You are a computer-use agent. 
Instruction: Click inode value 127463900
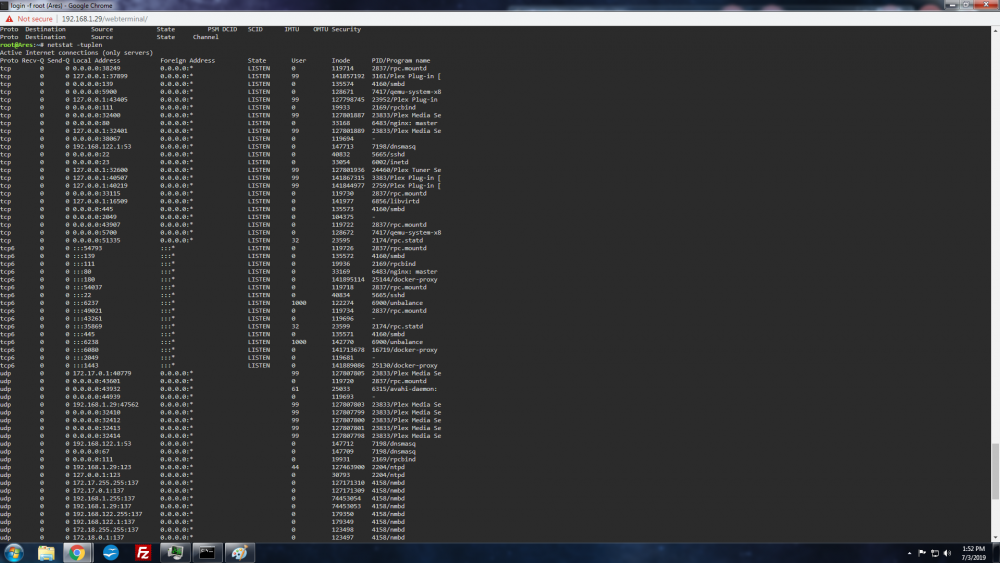(x=348, y=467)
